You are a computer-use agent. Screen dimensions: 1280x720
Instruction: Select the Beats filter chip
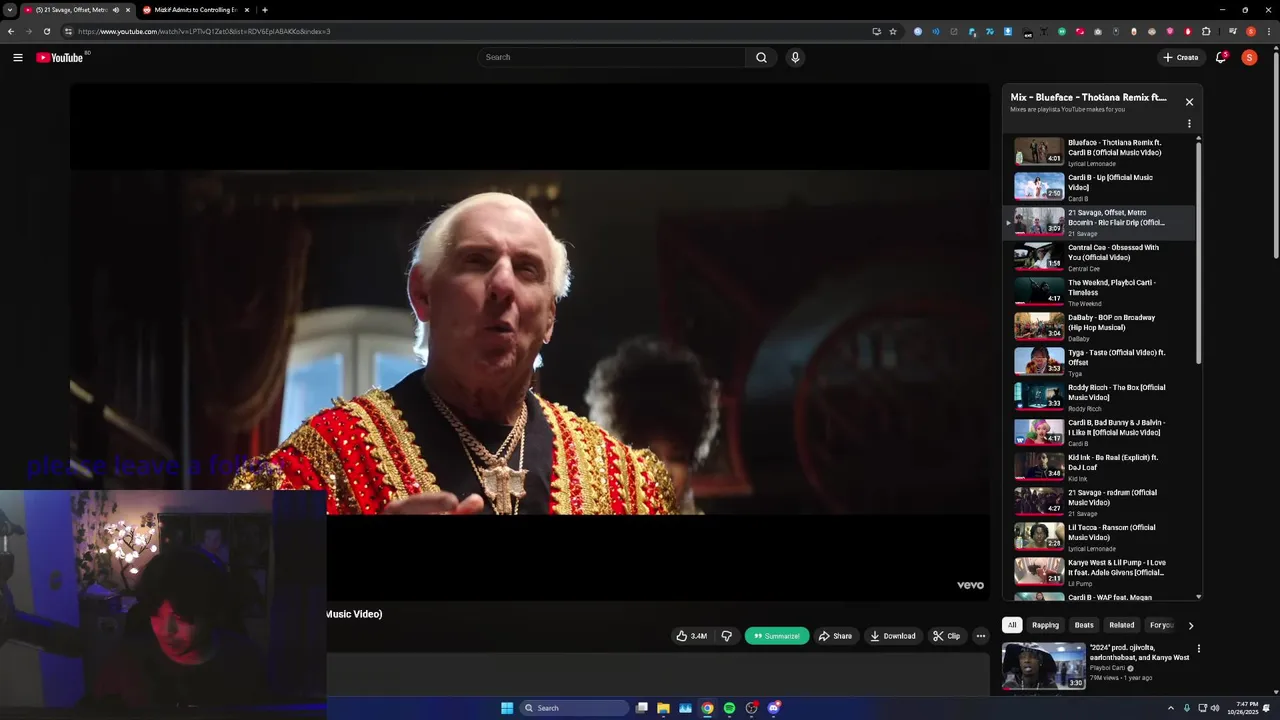pyautogui.click(x=1084, y=625)
